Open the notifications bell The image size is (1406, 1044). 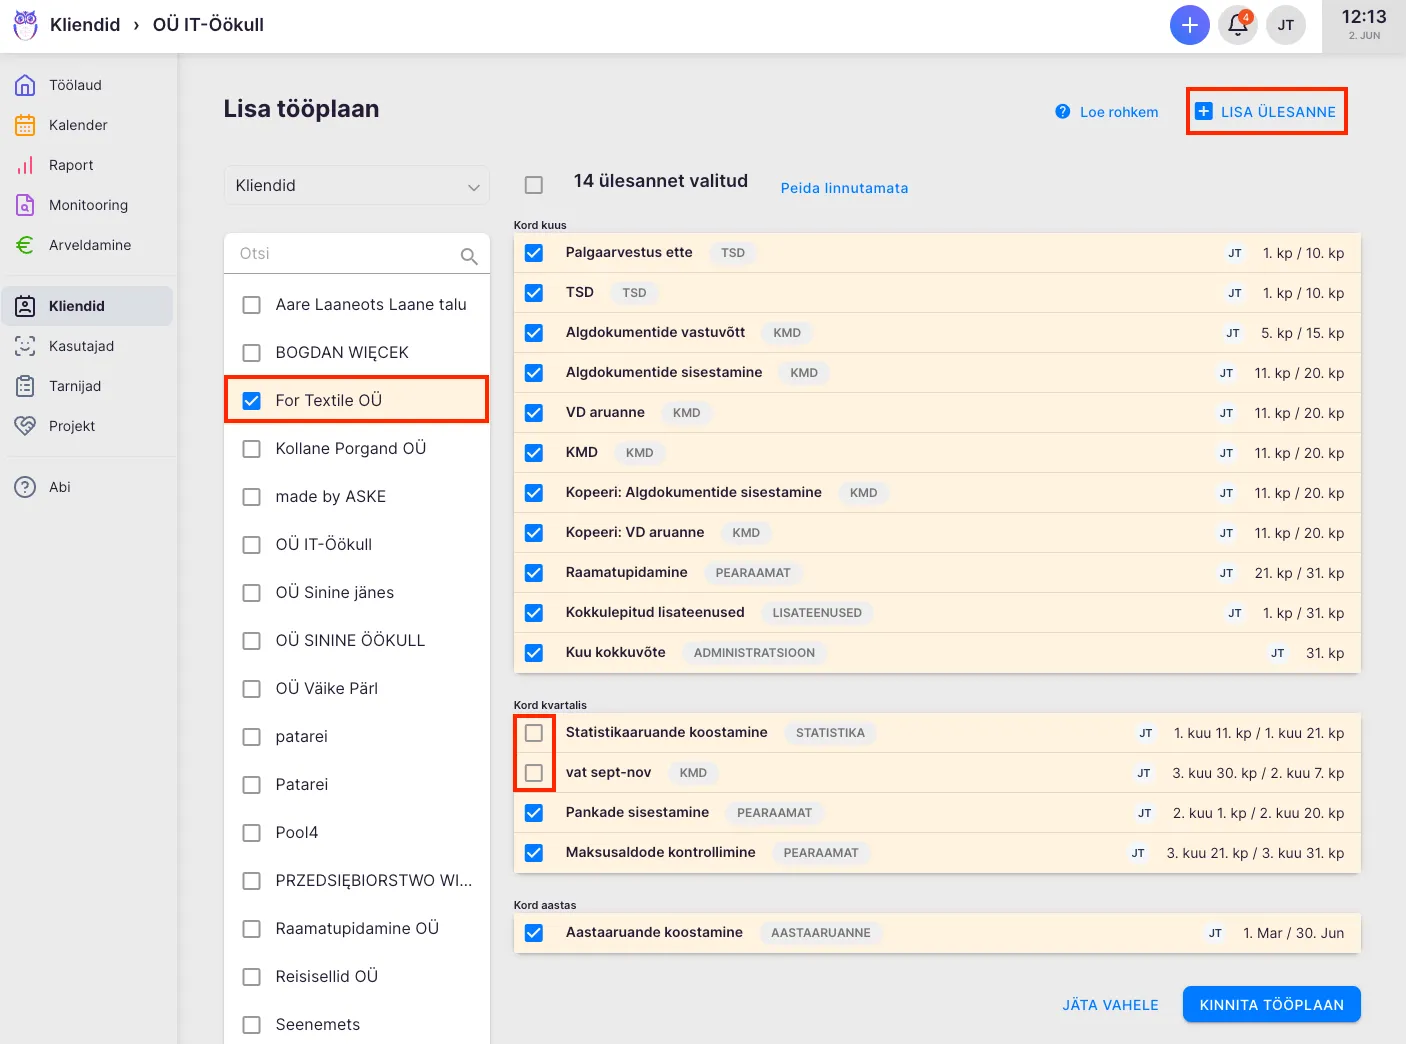coord(1237,25)
